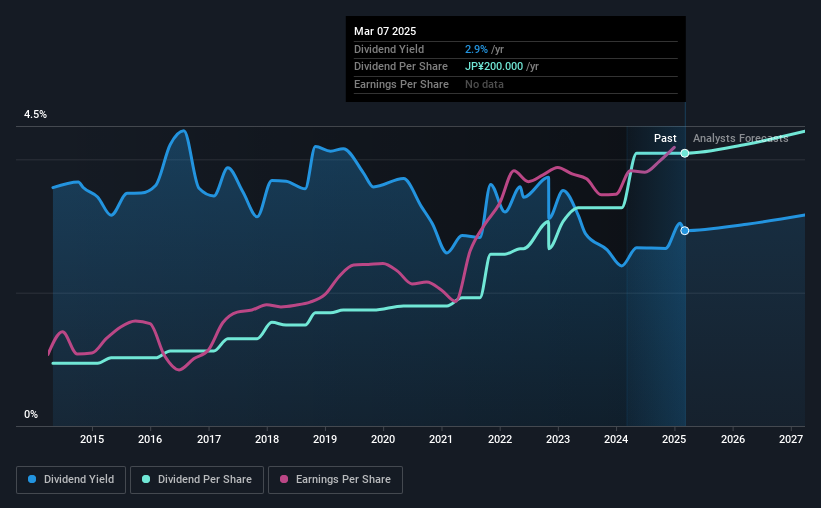Click the 2020 x-axis label
This screenshot has width=821, height=508.
click(x=383, y=439)
